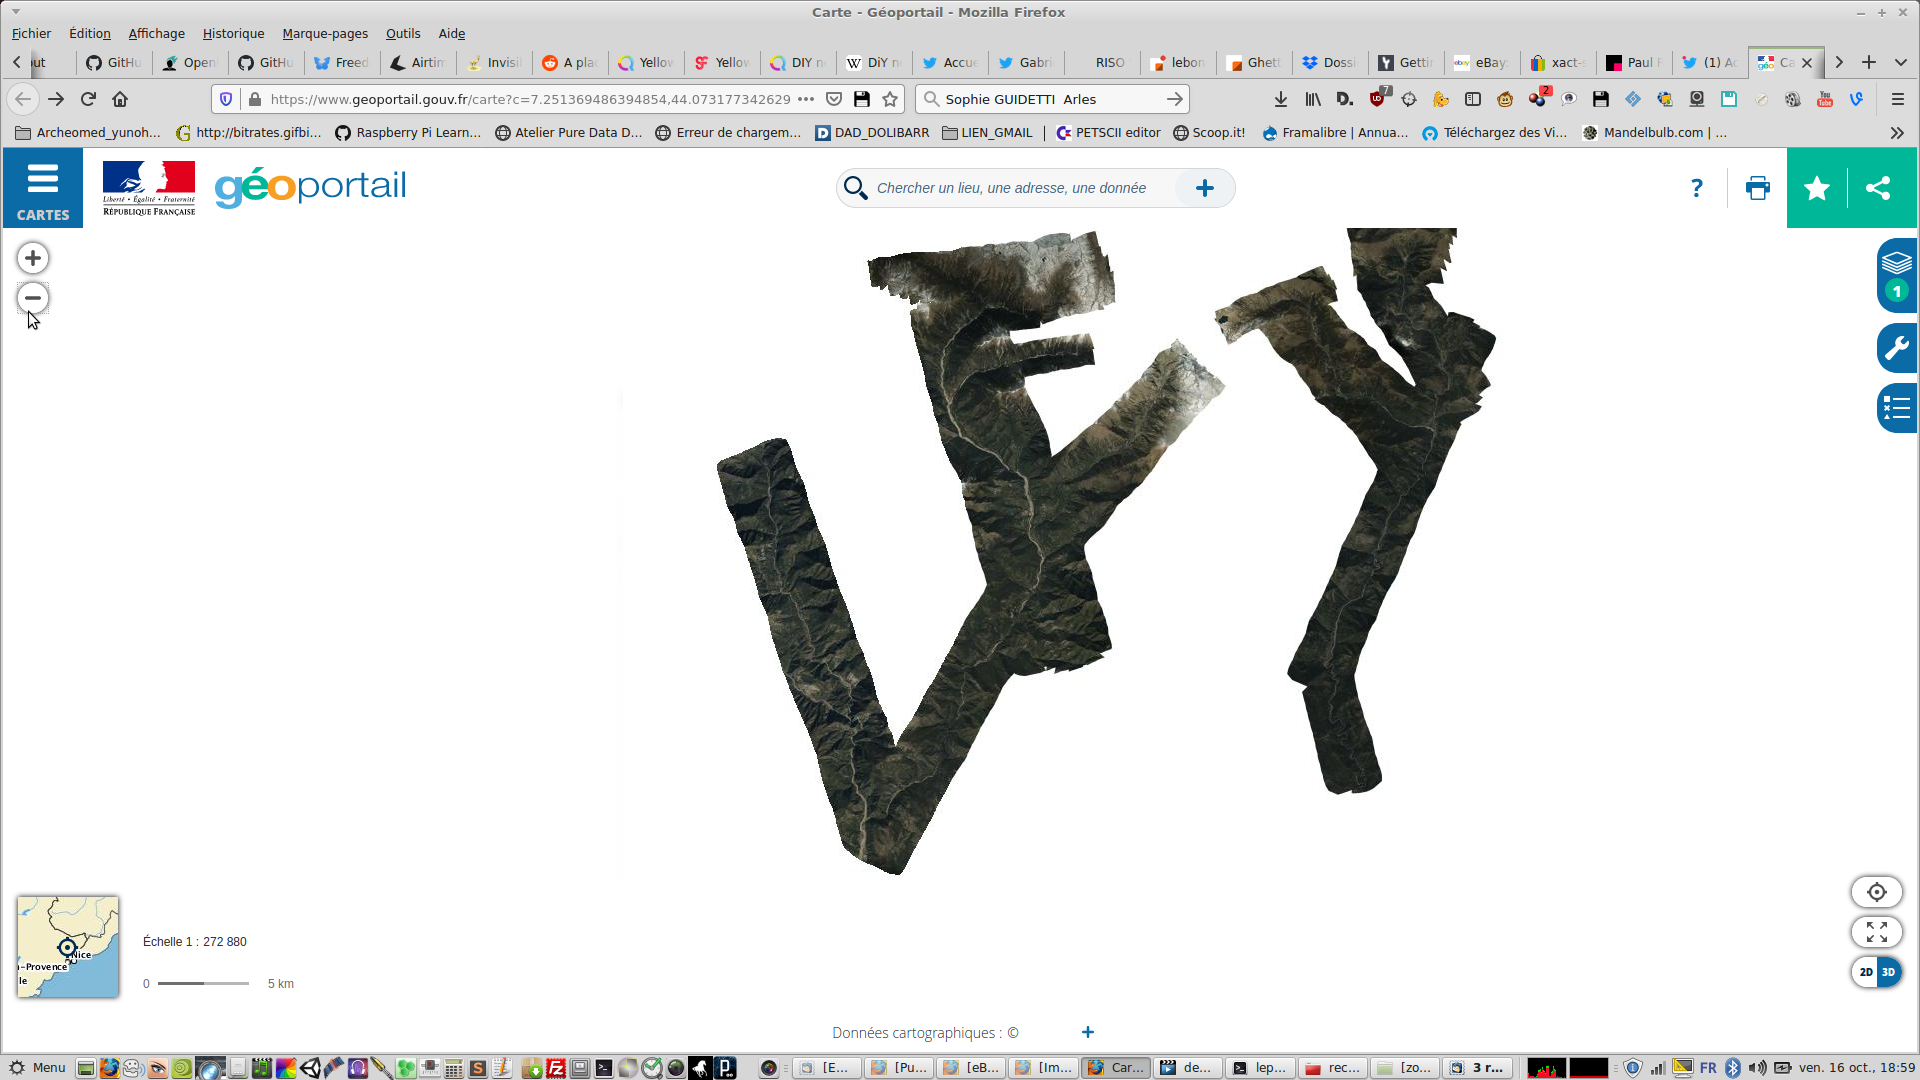Toggle fullscreen map mode

pyautogui.click(x=1876, y=932)
